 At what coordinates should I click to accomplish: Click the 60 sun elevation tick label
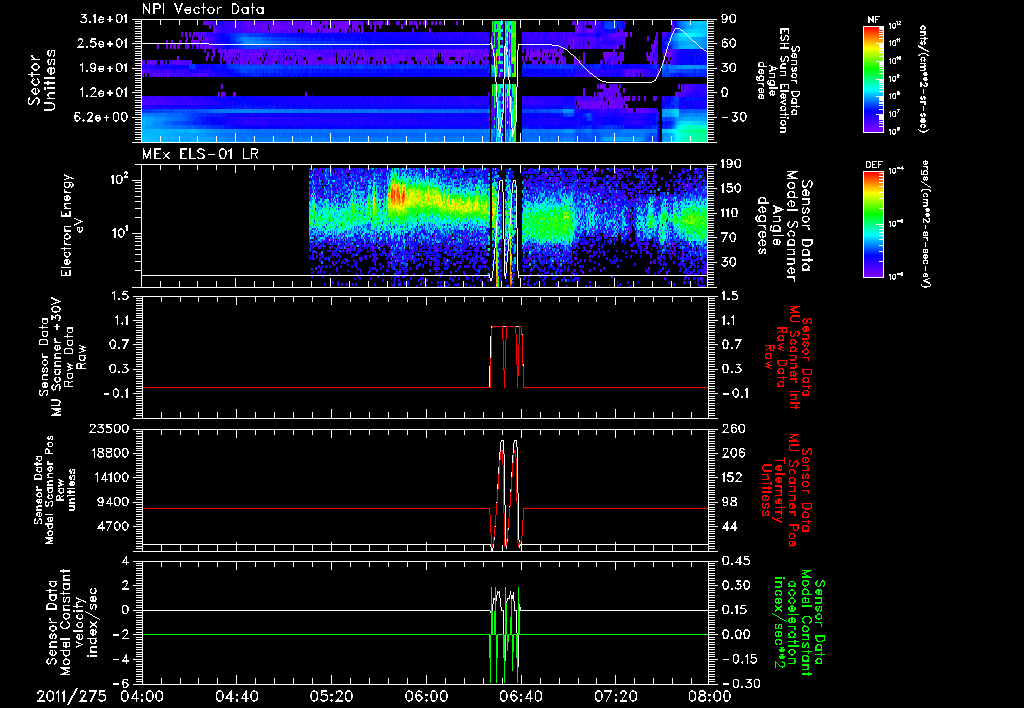728,43
